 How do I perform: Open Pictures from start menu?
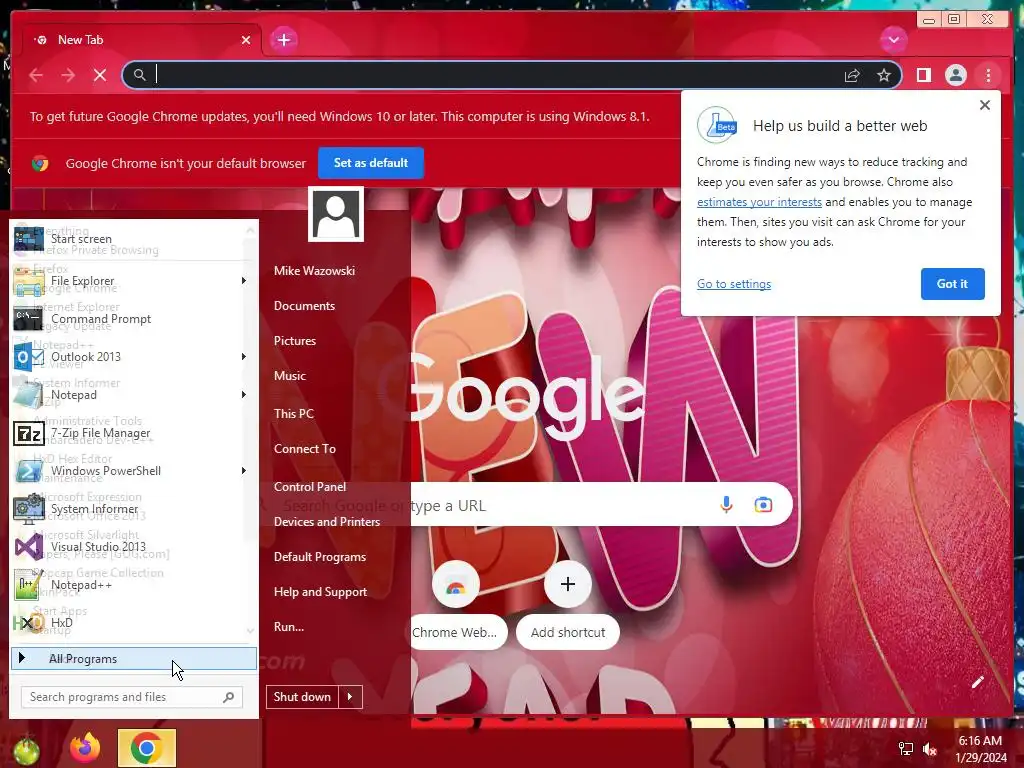pos(295,341)
